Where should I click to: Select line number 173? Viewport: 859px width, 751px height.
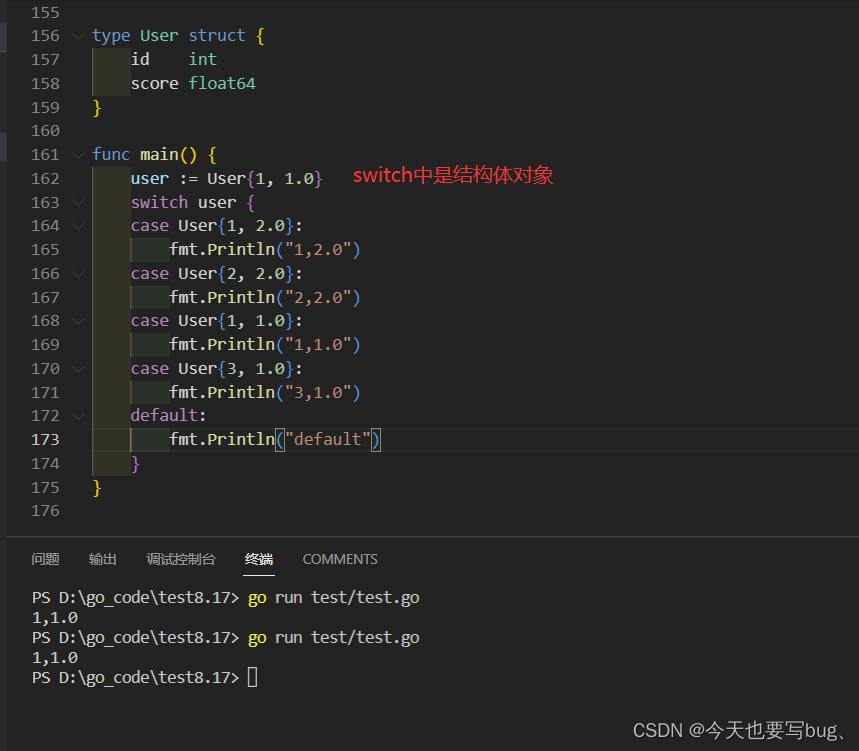[45, 439]
